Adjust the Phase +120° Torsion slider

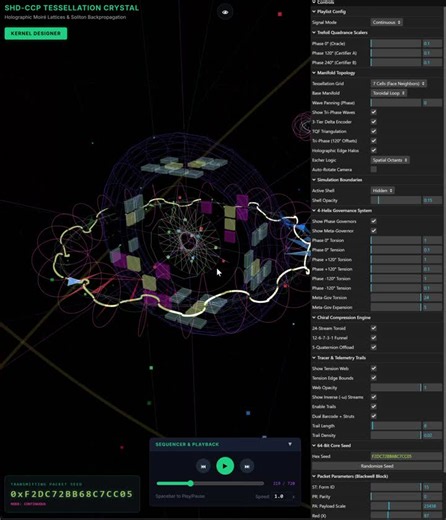tap(396, 259)
